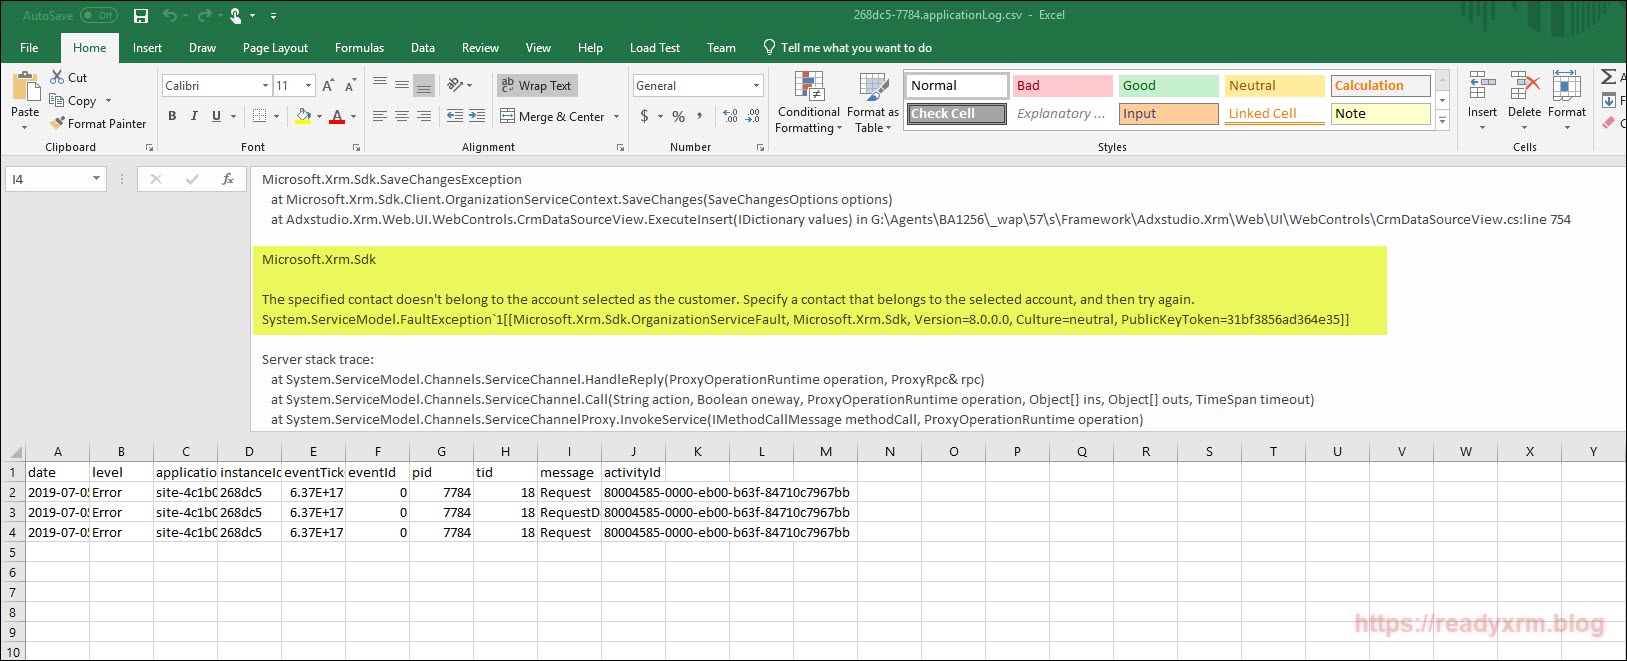Click the Insert Function fx icon
The height and width of the screenshot is (661, 1627).
click(228, 179)
